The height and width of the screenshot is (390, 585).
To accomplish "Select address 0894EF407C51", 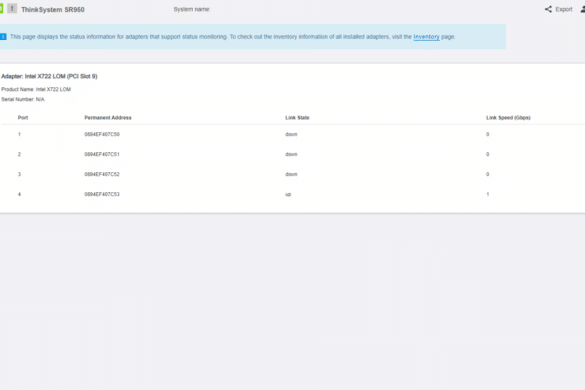I will (x=102, y=154).
